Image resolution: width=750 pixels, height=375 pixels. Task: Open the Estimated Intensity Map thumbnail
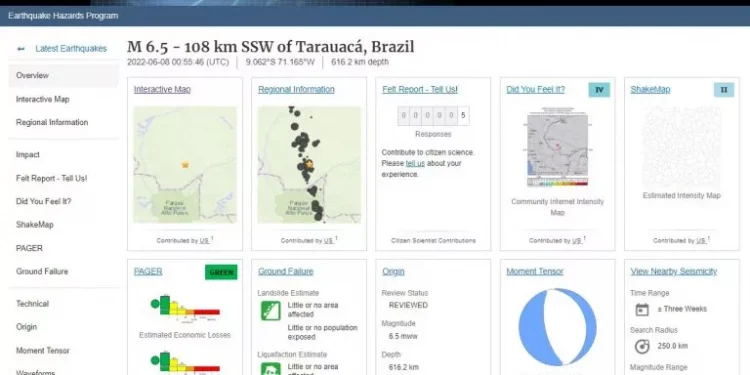(x=682, y=147)
